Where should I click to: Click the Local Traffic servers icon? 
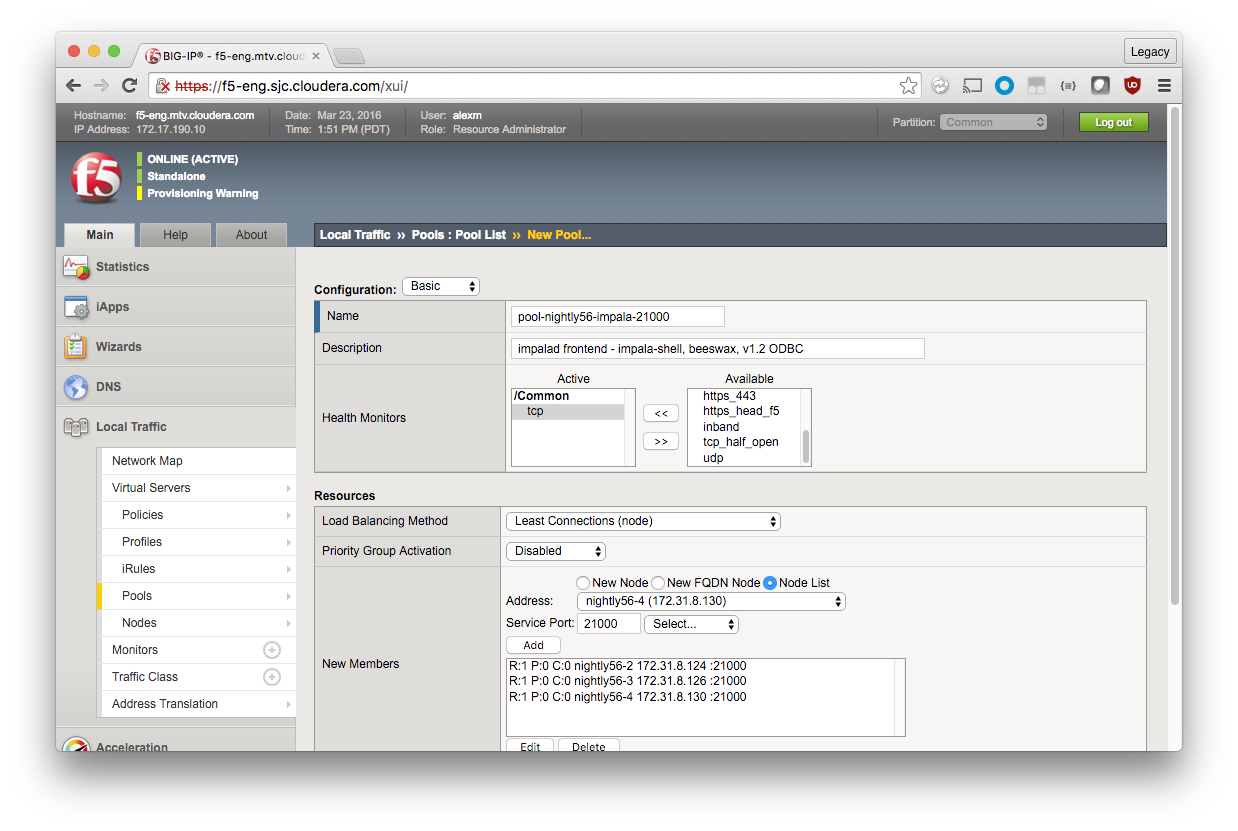[x=76, y=427]
